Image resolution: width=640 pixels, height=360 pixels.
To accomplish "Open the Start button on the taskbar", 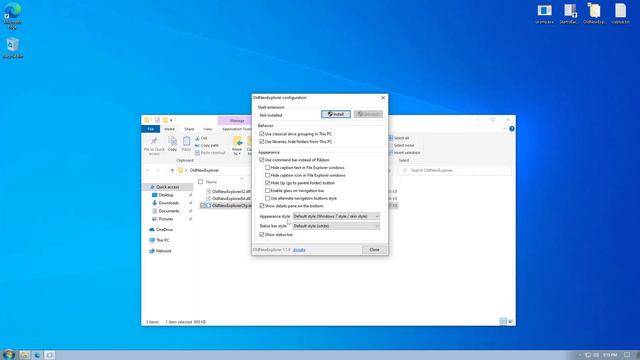I will click(x=9, y=355).
